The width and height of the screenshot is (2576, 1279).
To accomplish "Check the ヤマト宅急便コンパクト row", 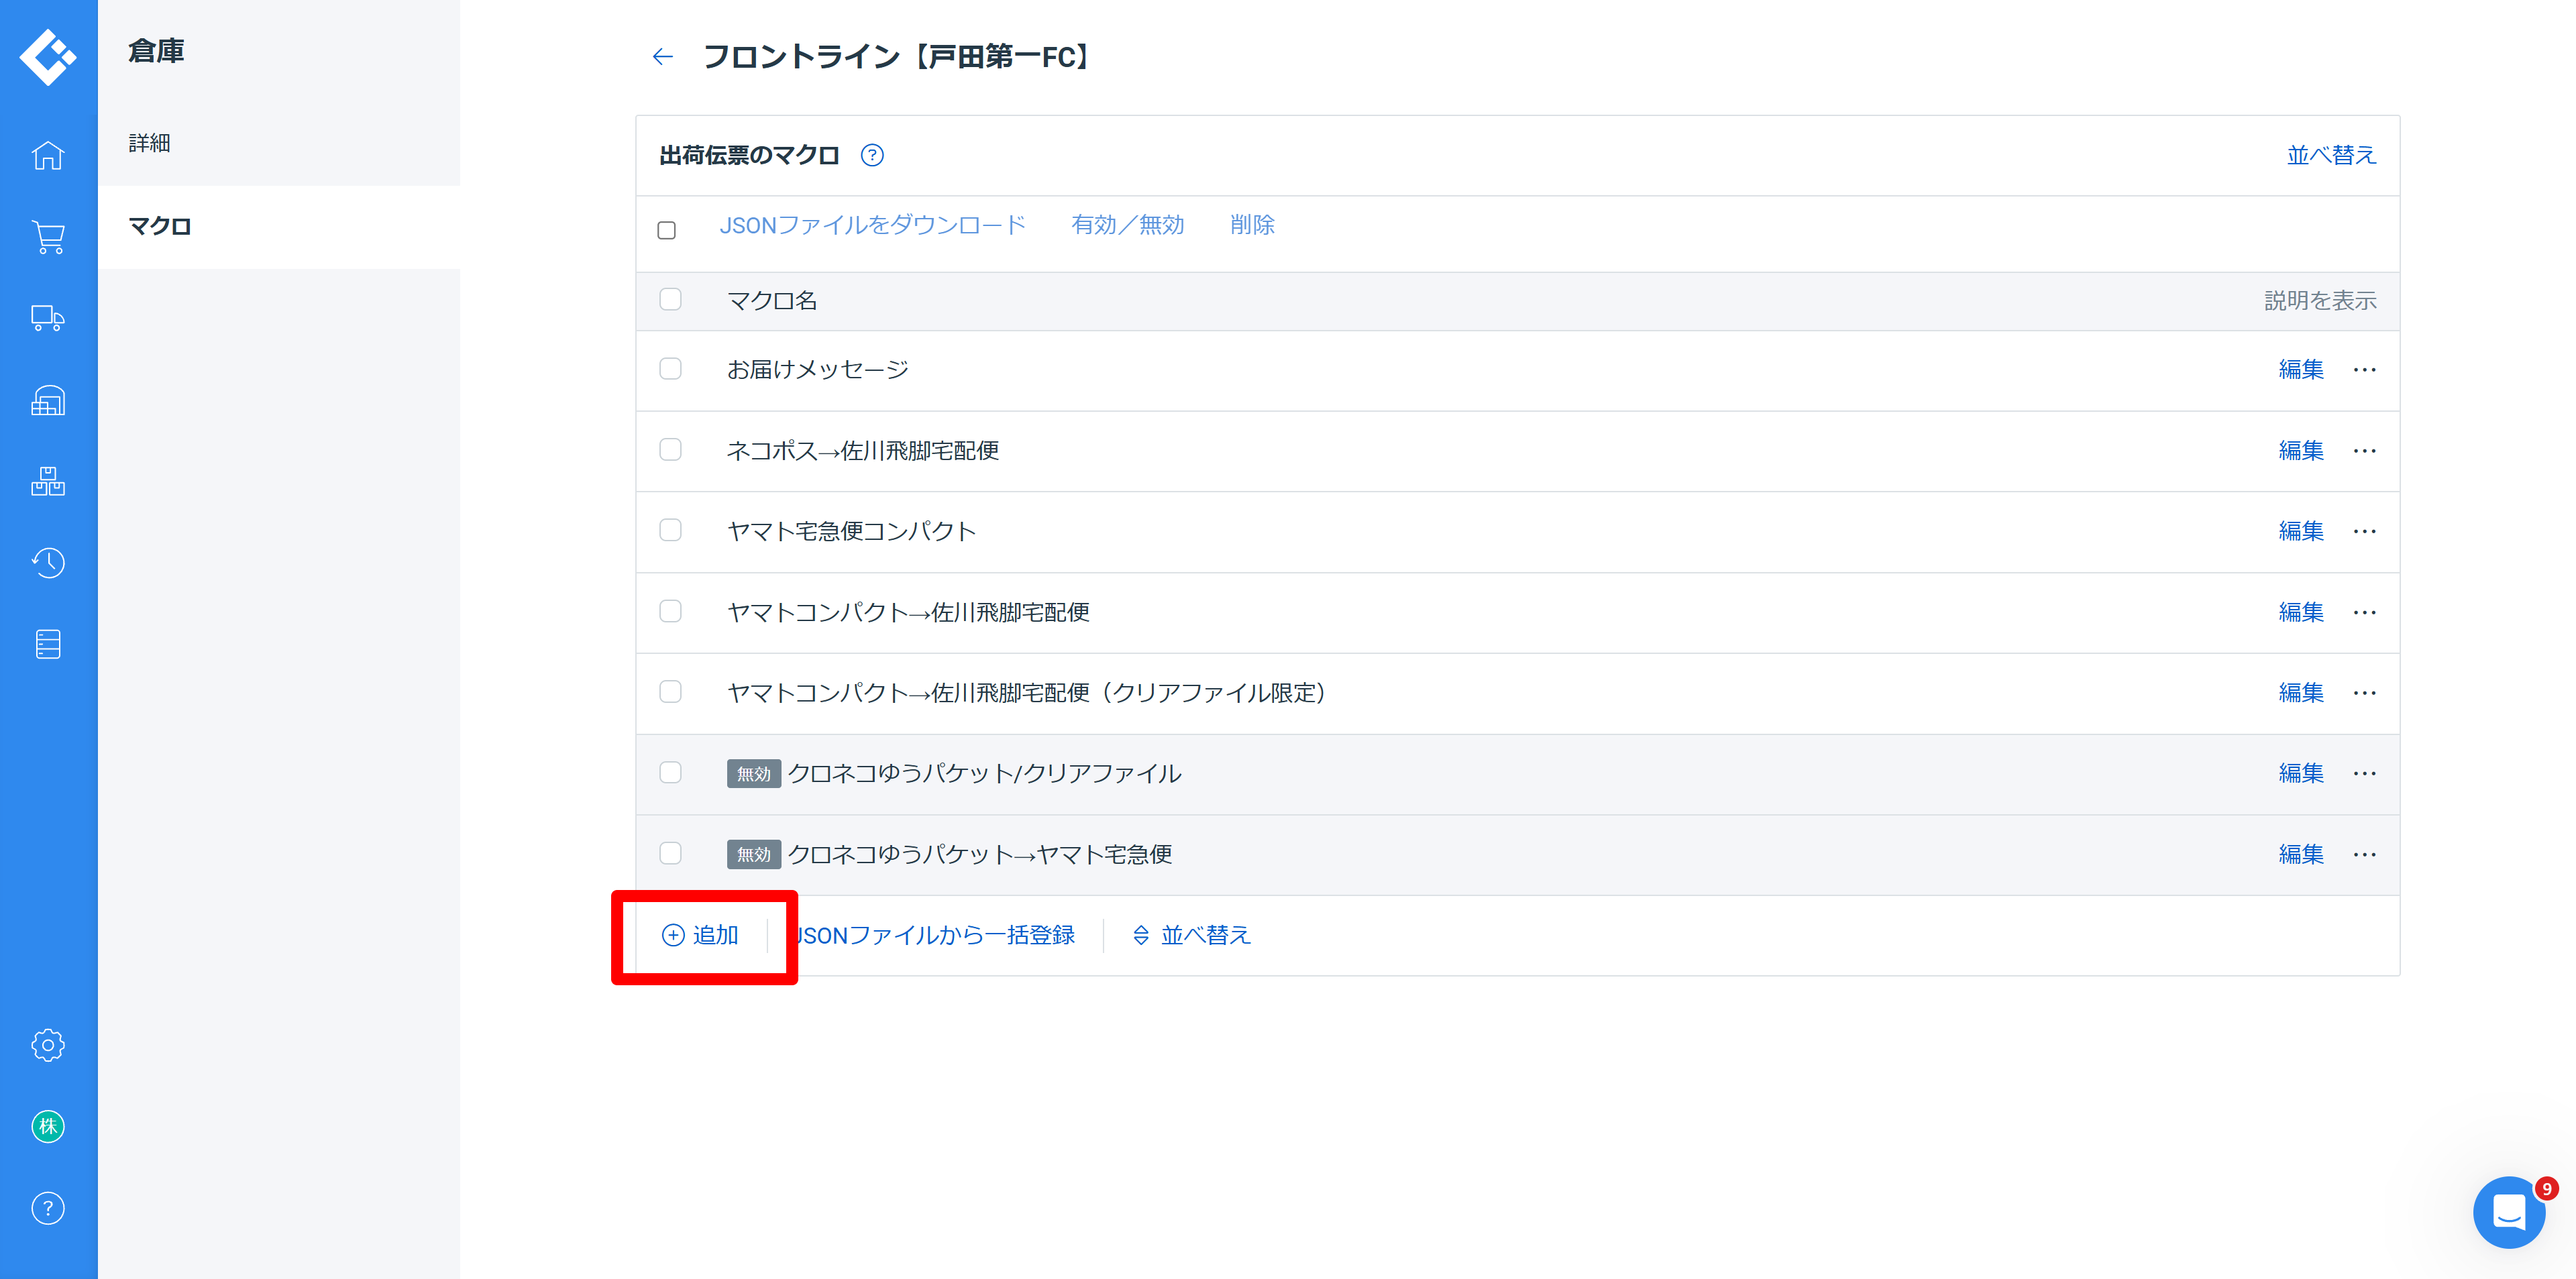I will [670, 529].
